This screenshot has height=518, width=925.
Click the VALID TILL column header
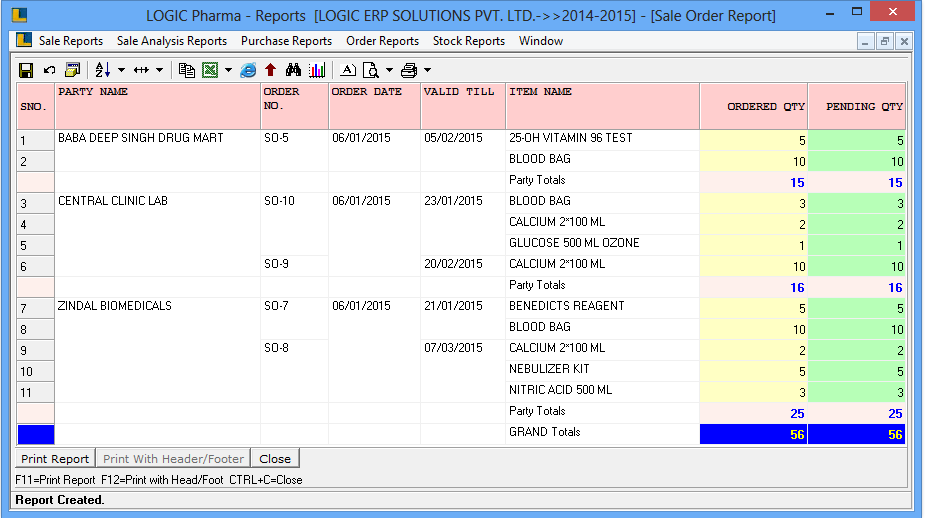463,106
